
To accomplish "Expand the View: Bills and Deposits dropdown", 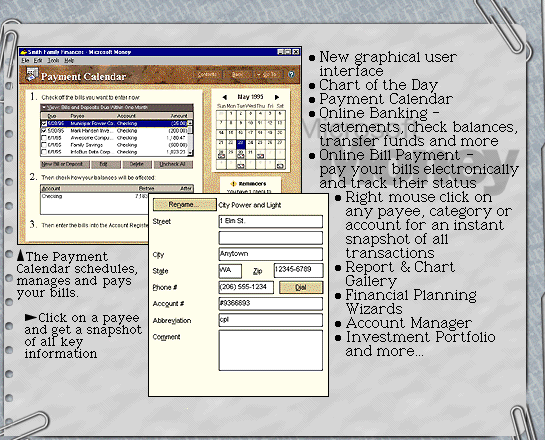I will (116, 107).
